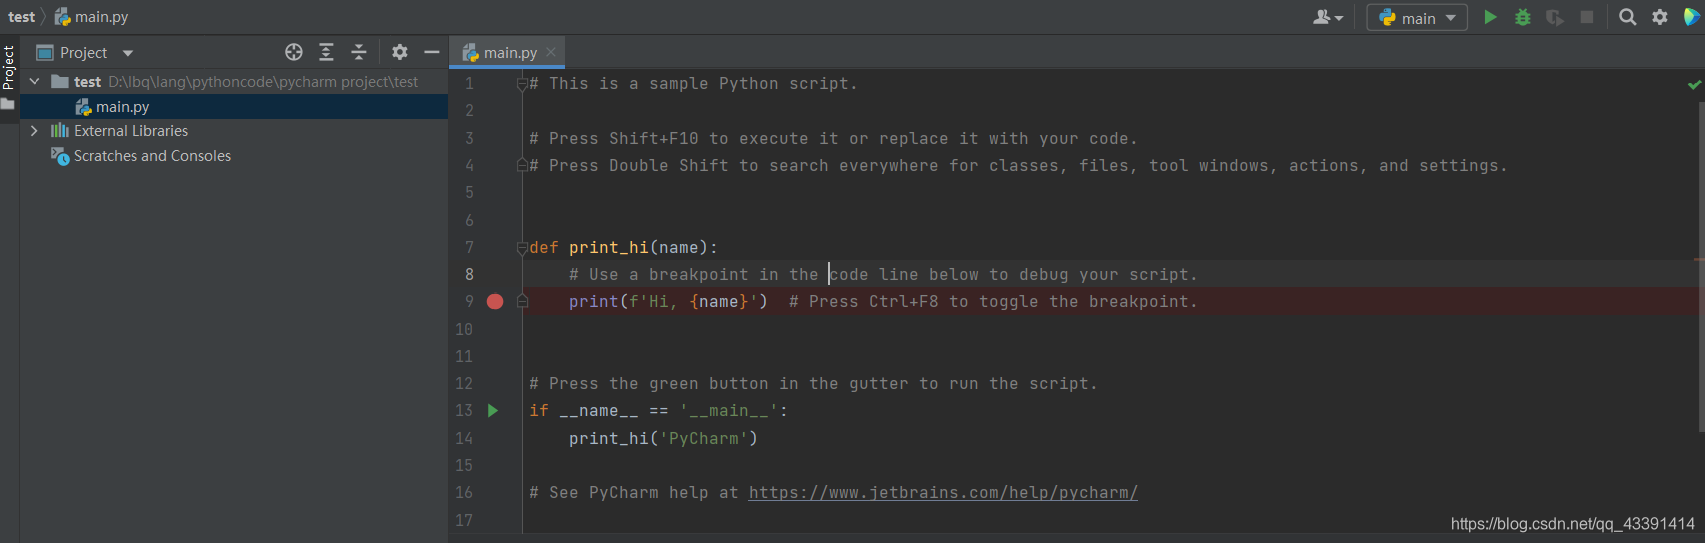Select opened file crosshair icon in Project panel
Image resolution: width=1705 pixels, height=543 pixels.
(x=293, y=52)
